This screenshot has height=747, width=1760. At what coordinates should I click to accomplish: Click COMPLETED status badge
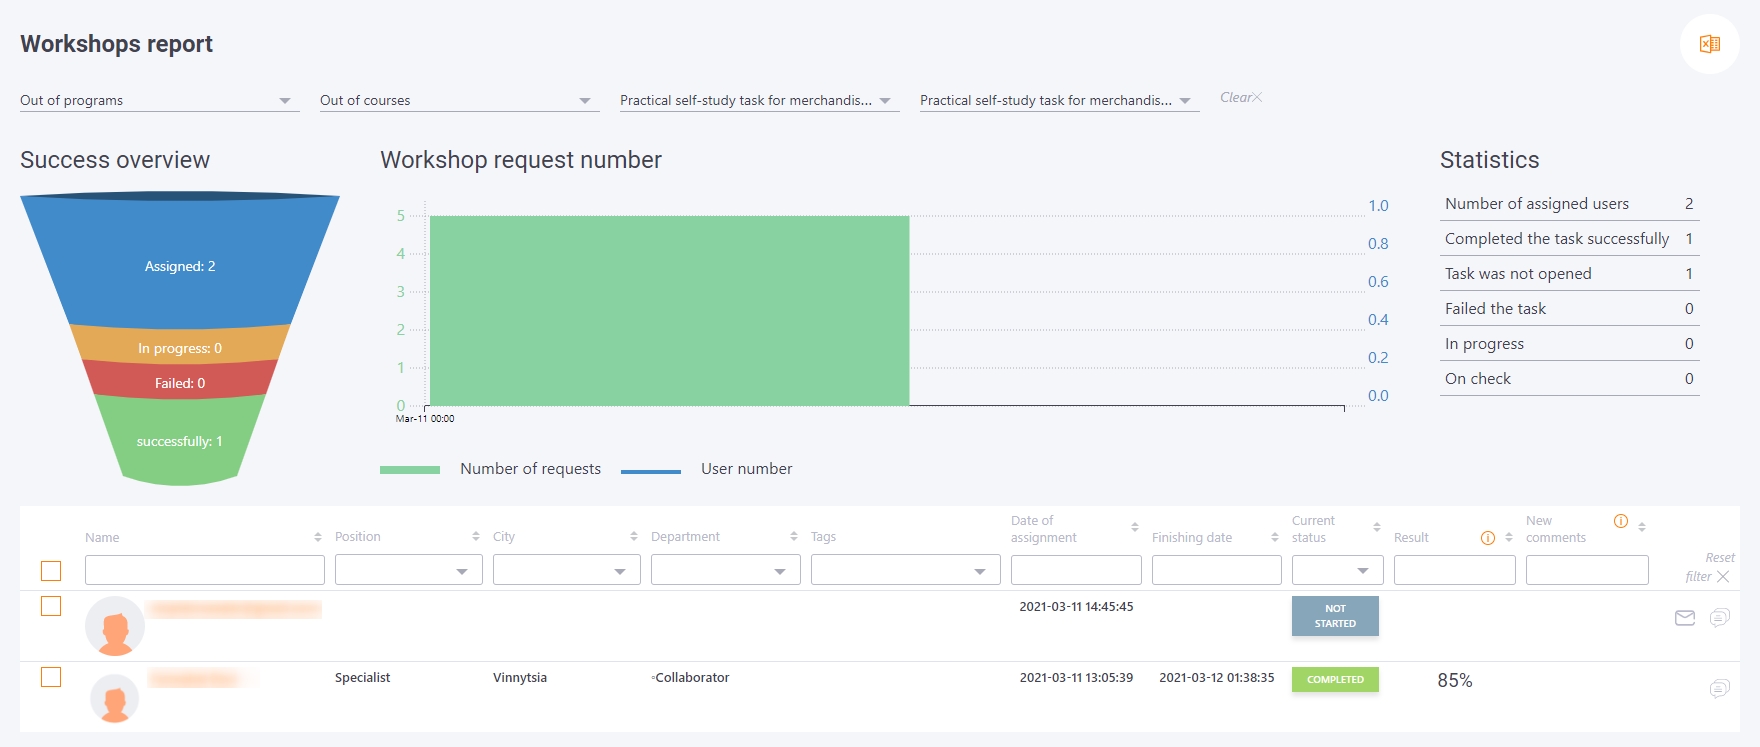[x=1335, y=679]
